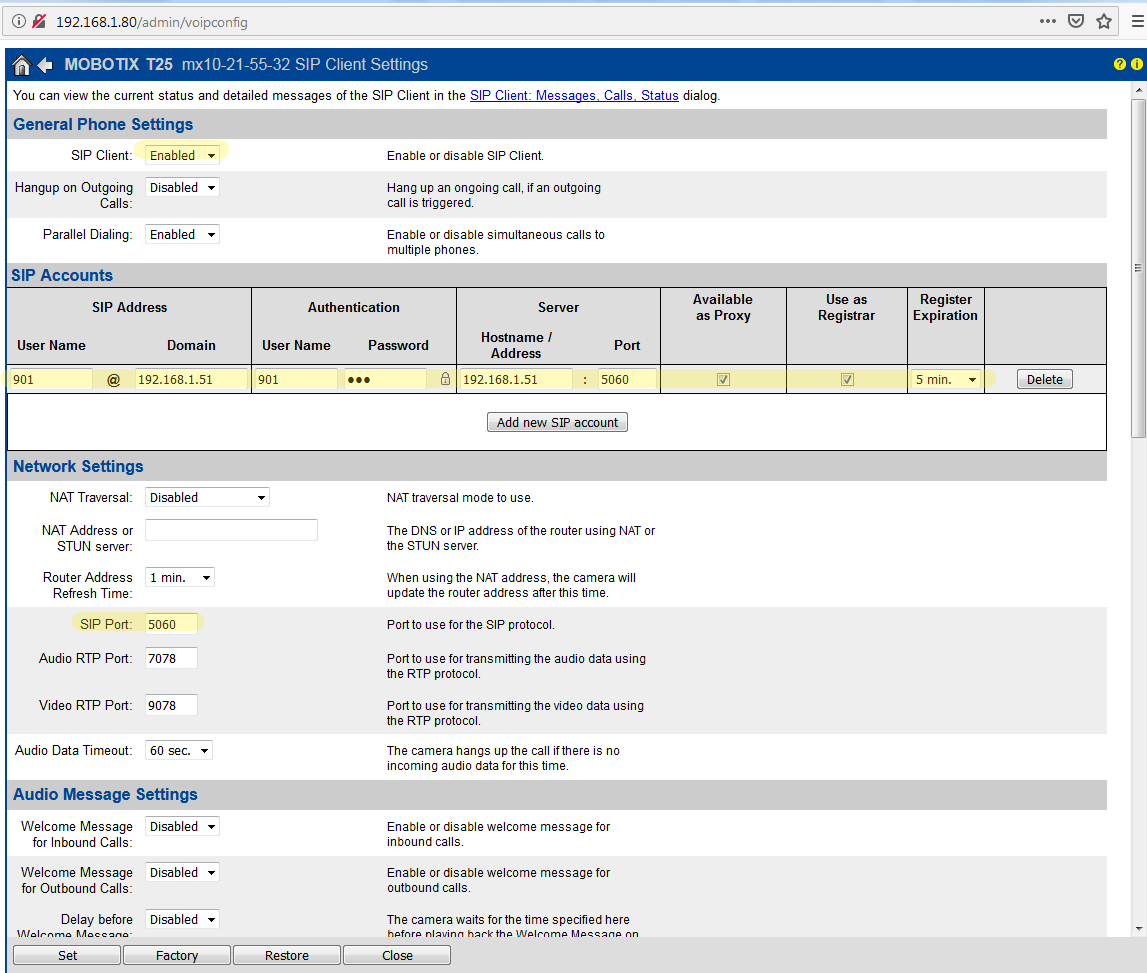1147x973 pixels.
Task: Open SIP Client: Messages, Calls, Status link
Action: [574, 96]
